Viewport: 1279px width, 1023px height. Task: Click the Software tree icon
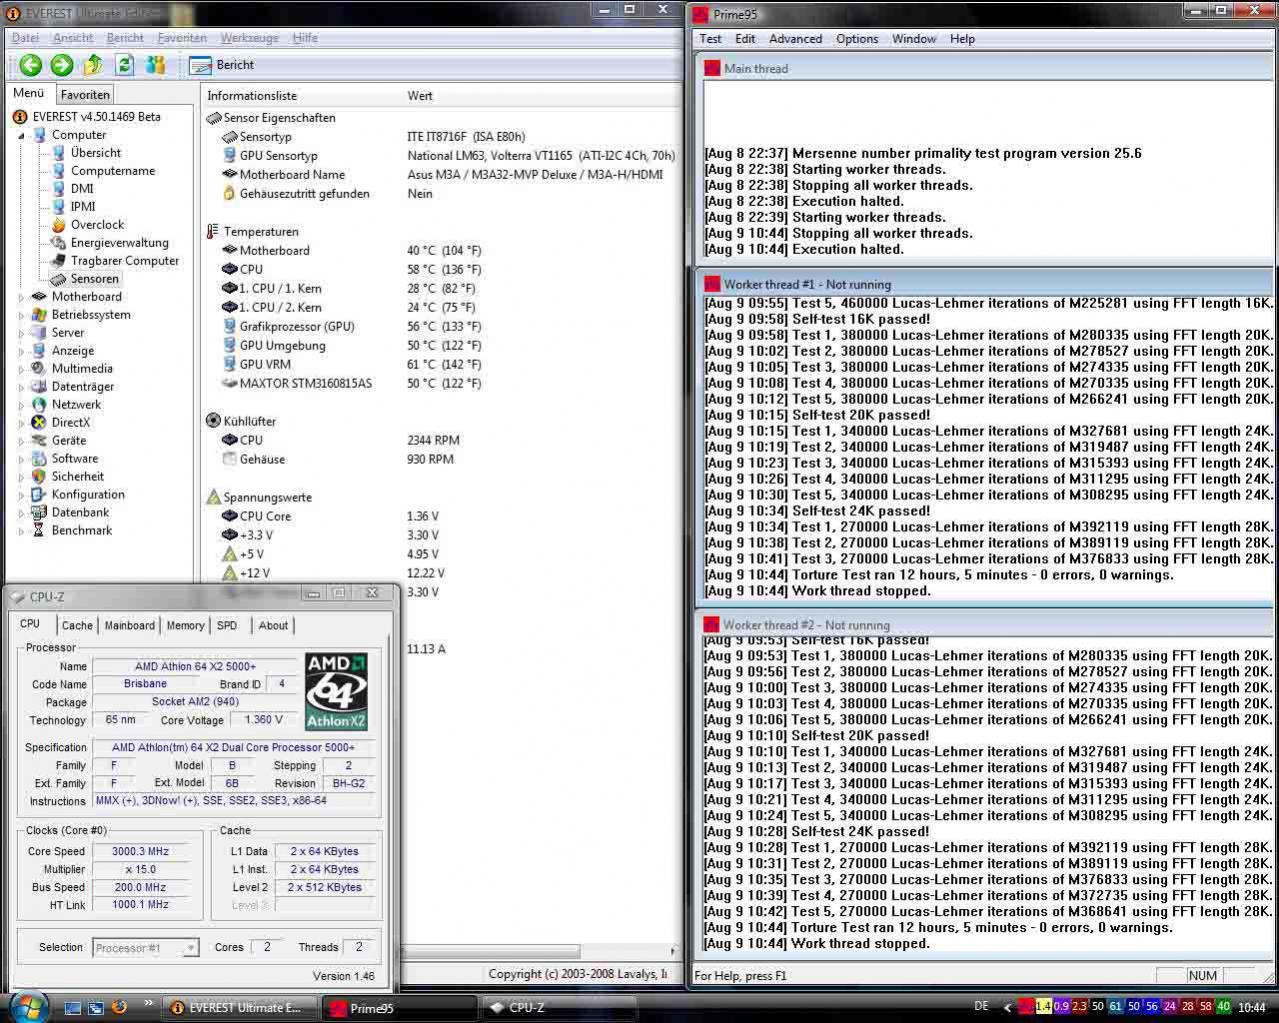tap(39, 459)
